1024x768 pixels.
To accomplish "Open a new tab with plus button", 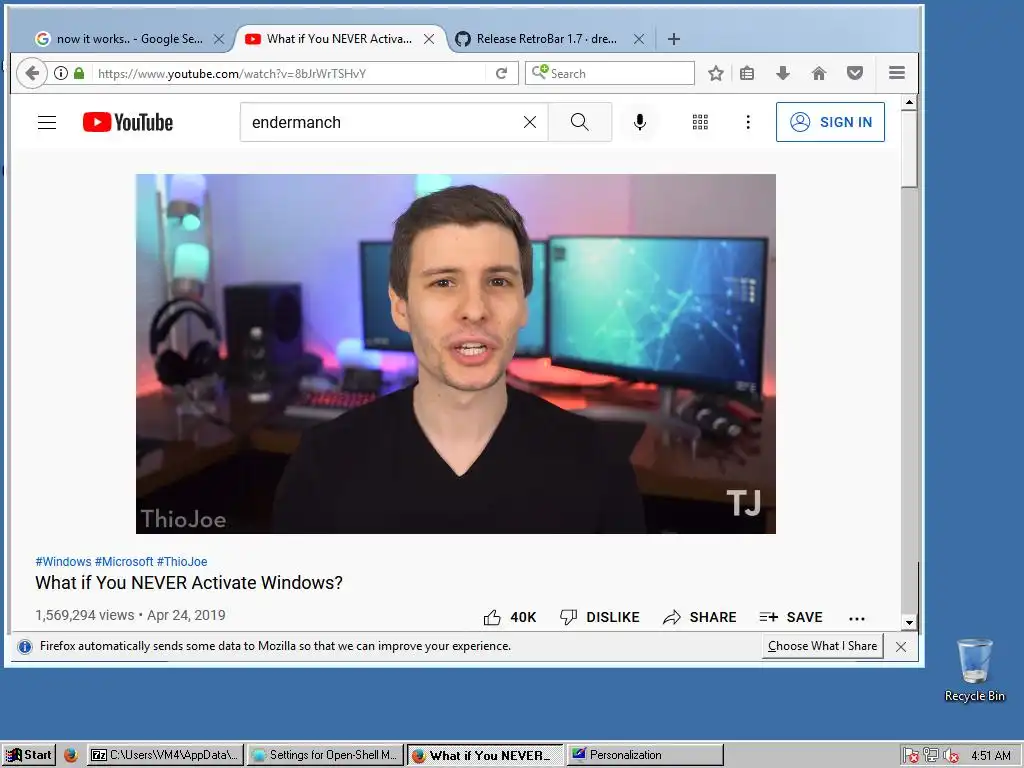I will click(x=674, y=39).
